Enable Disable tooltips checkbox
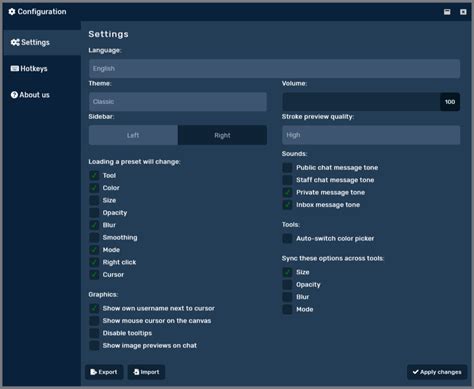 coord(94,333)
